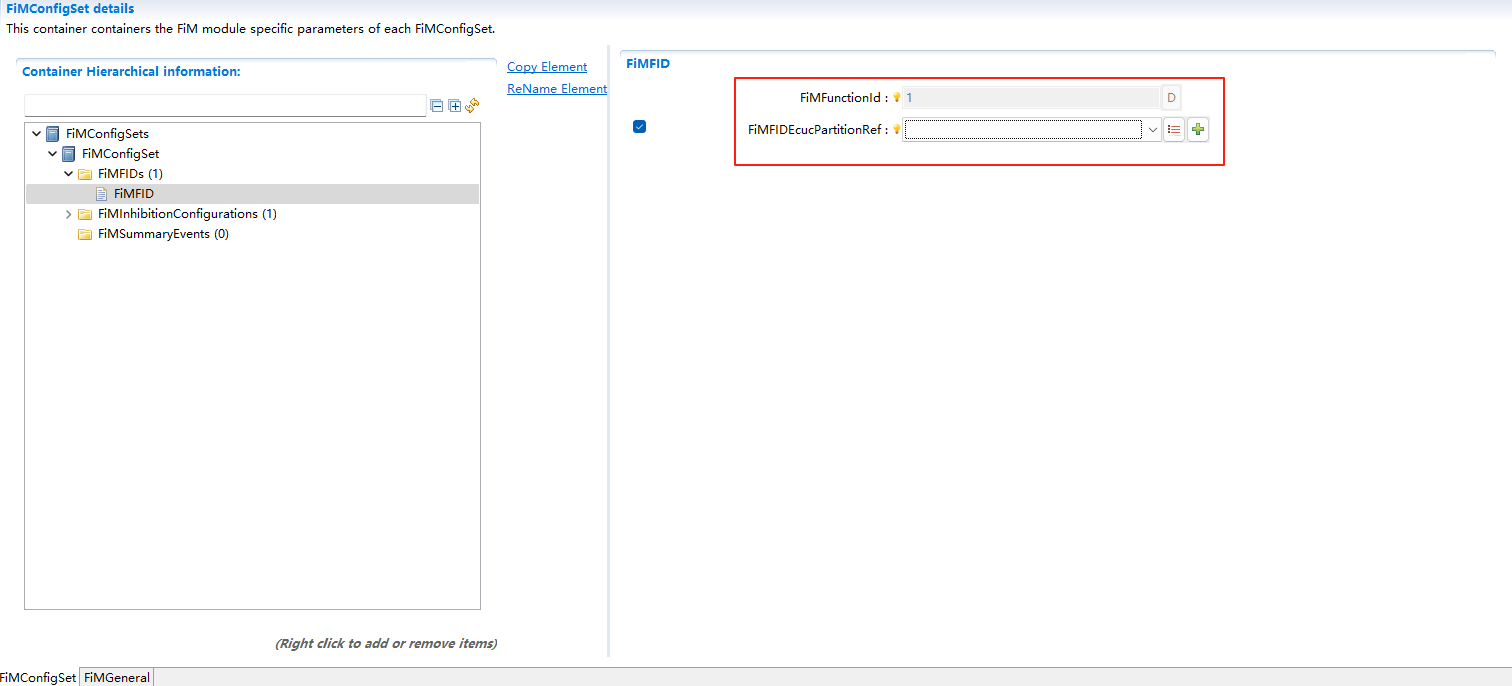Viewport: 1512px width, 686px height.
Task: Open the reference list icon for FiMFIDEcucPartitionRef
Action: pos(1174,129)
